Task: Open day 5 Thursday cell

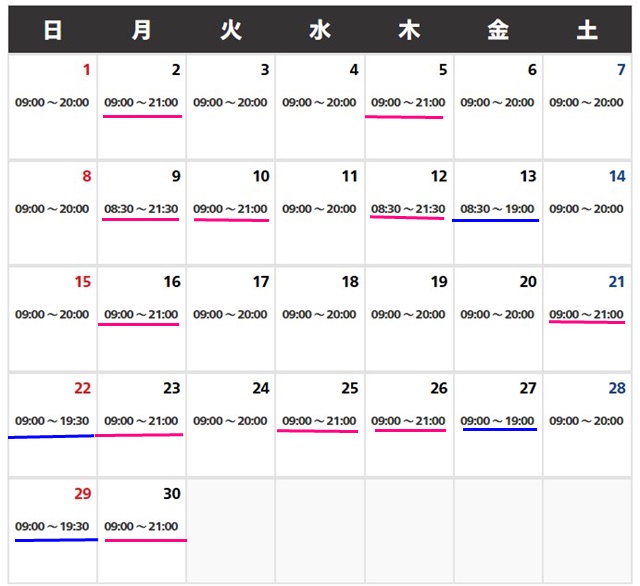Action: [x=408, y=105]
